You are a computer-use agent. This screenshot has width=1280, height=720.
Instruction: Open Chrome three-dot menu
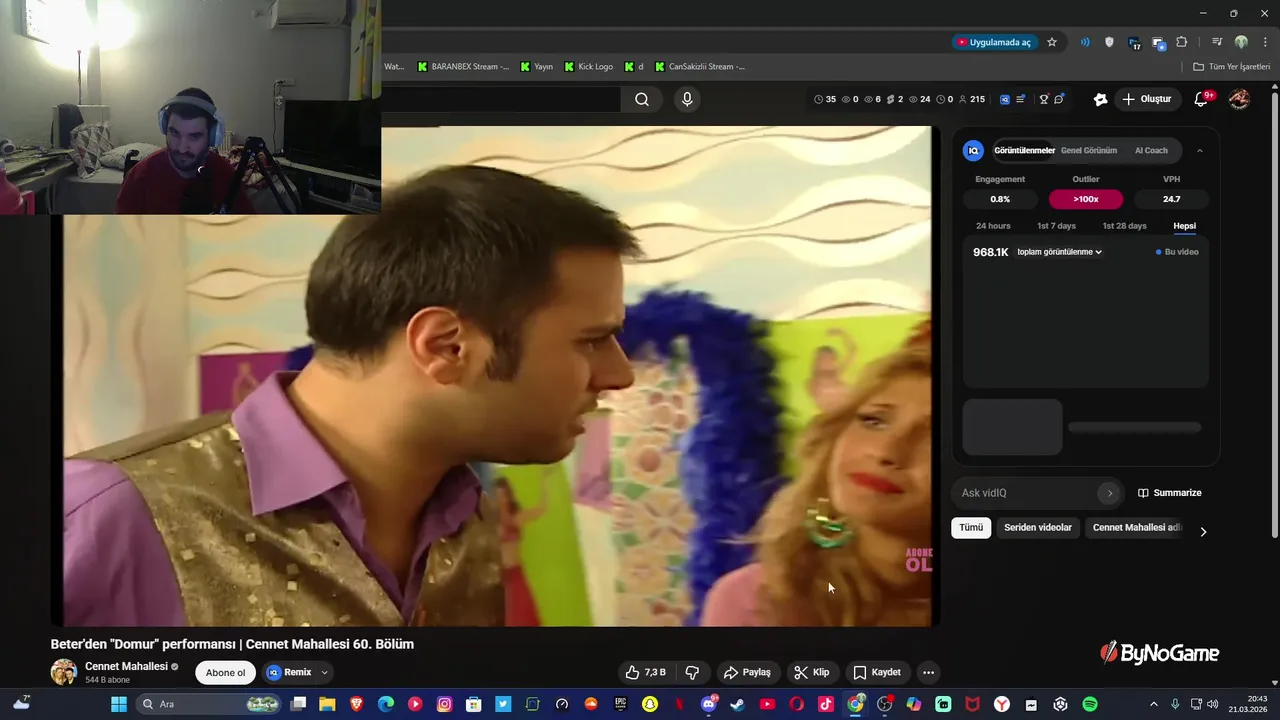[x=1264, y=42]
